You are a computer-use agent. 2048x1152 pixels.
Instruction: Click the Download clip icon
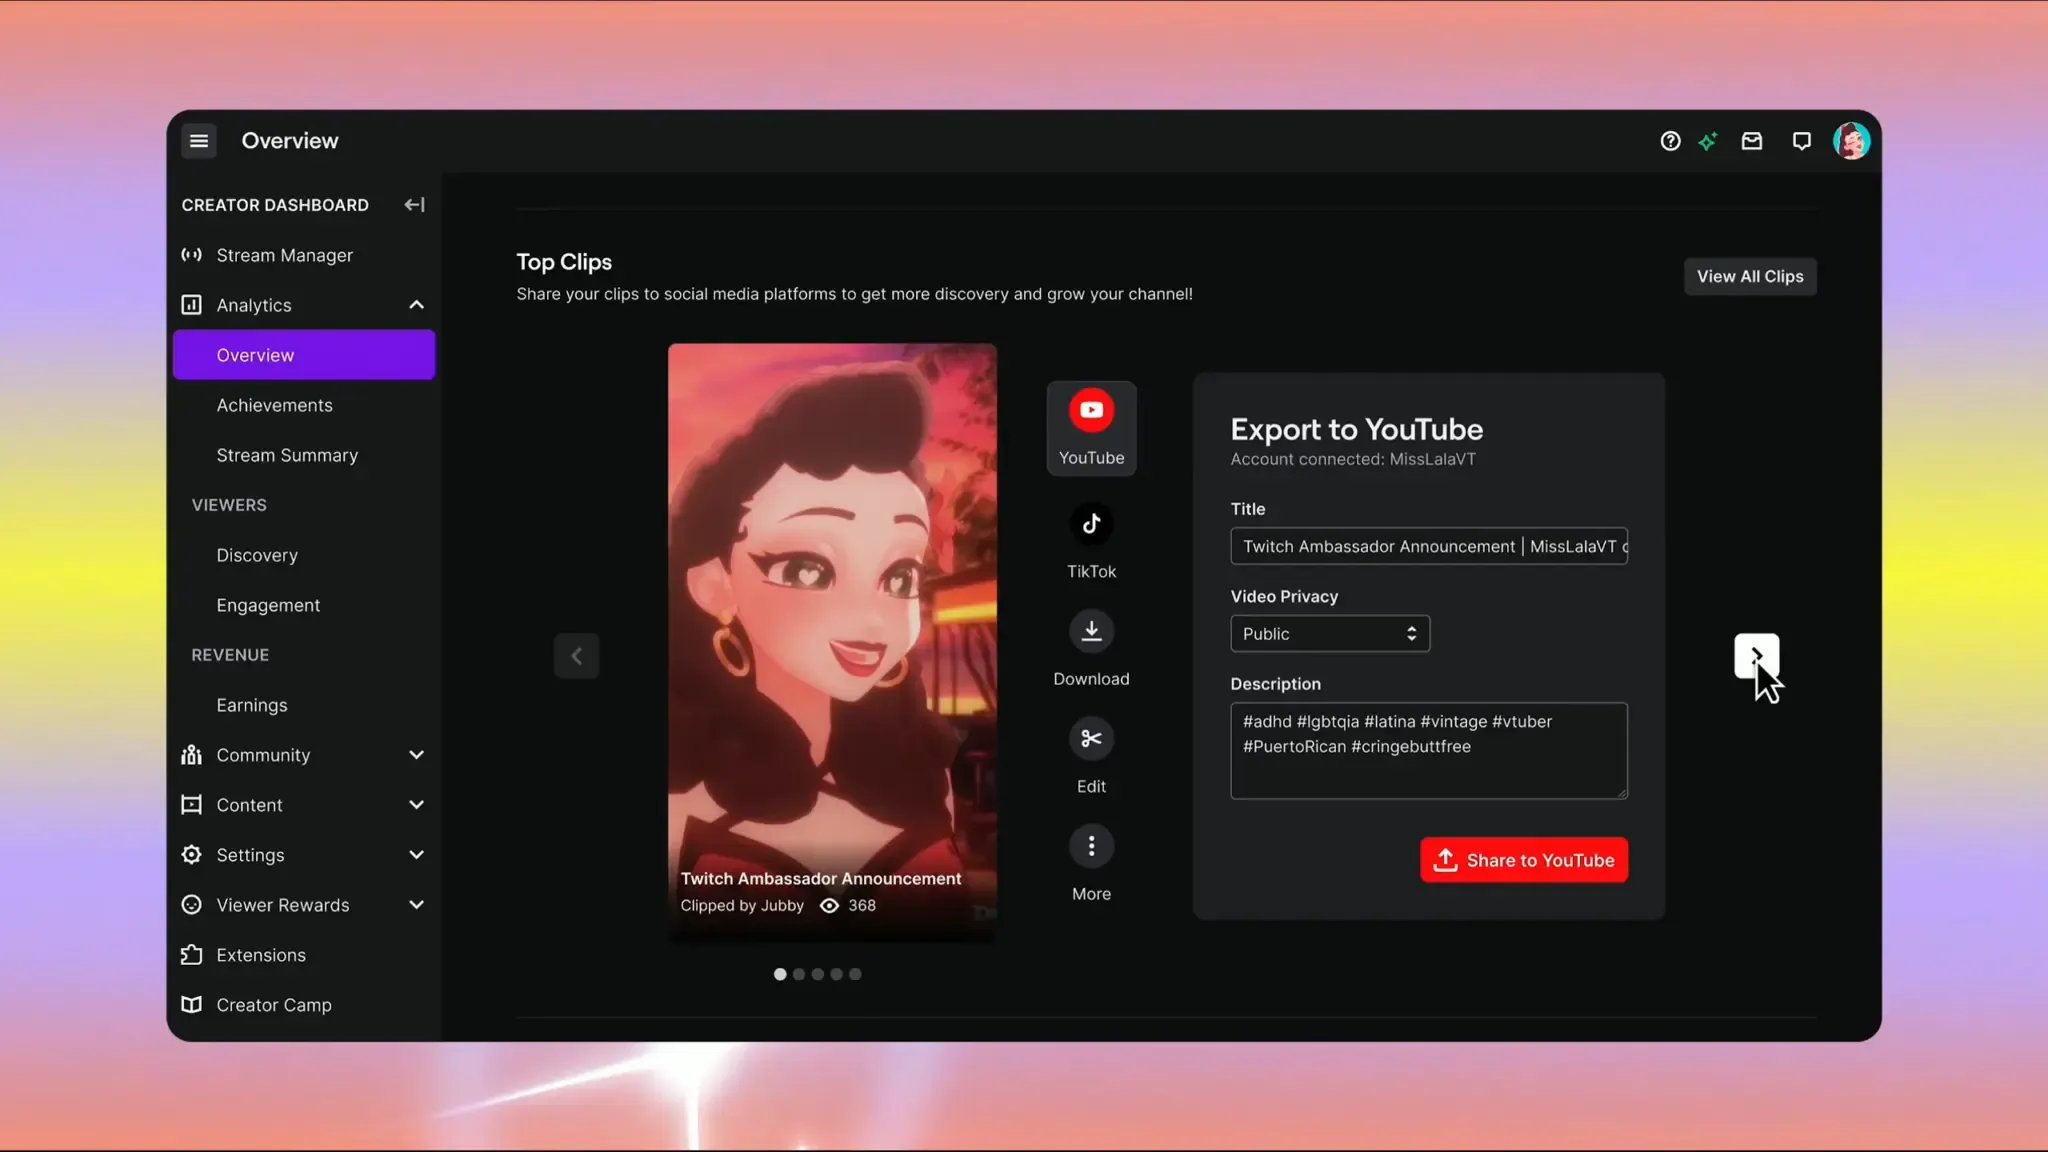coord(1091,631)
